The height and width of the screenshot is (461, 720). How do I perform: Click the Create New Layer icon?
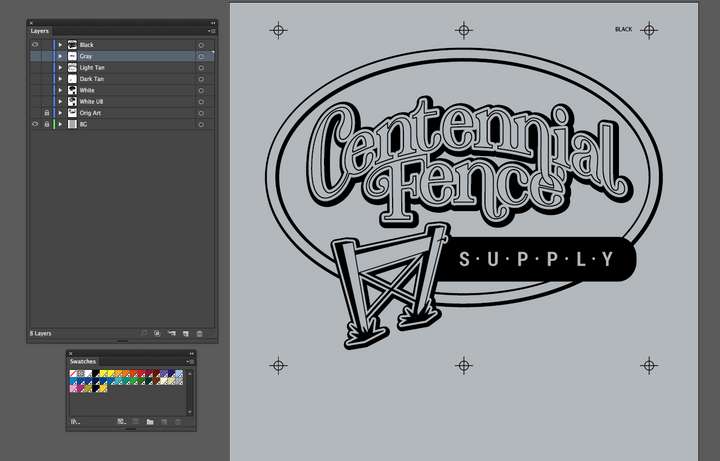point(186,333)
